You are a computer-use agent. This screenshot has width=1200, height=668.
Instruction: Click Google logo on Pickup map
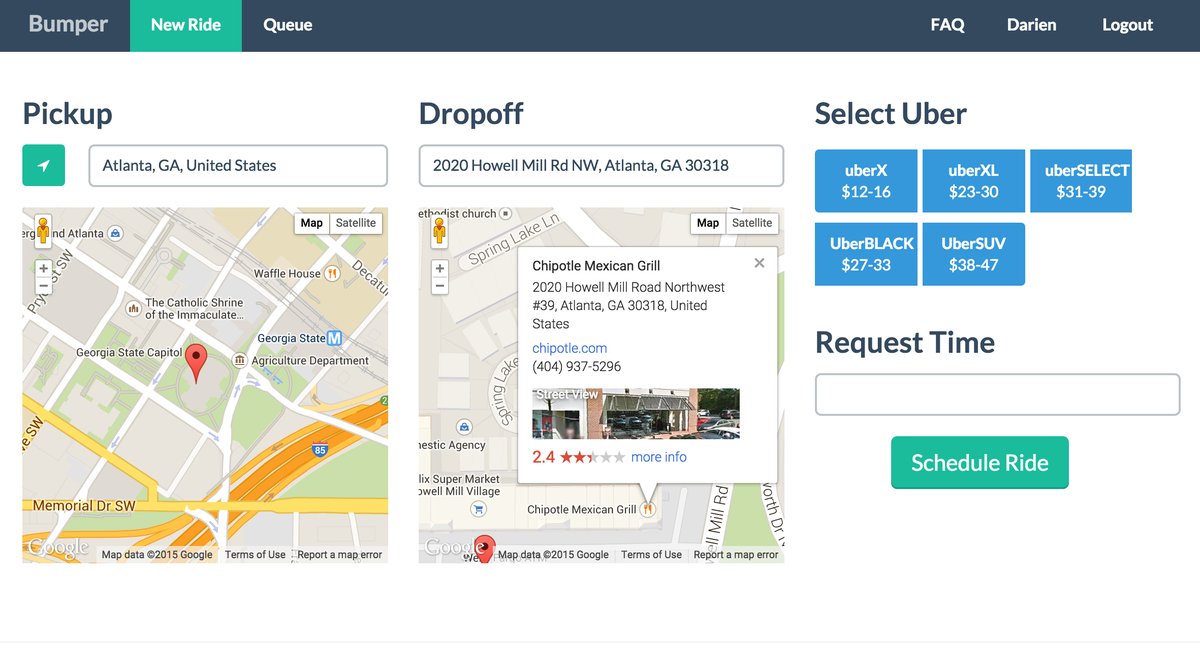click(58, 548)
